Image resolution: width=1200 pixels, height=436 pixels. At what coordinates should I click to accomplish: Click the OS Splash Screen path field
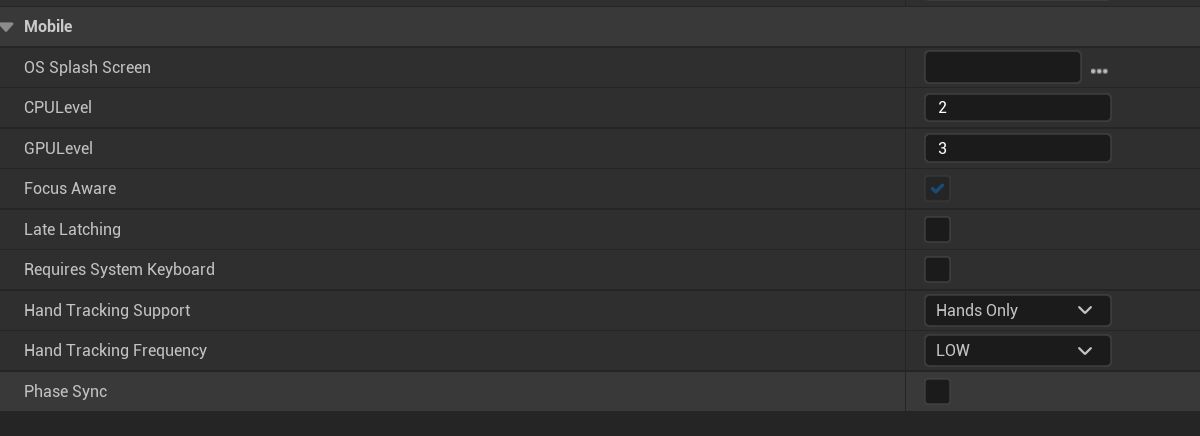click(x=1002, y=67)
